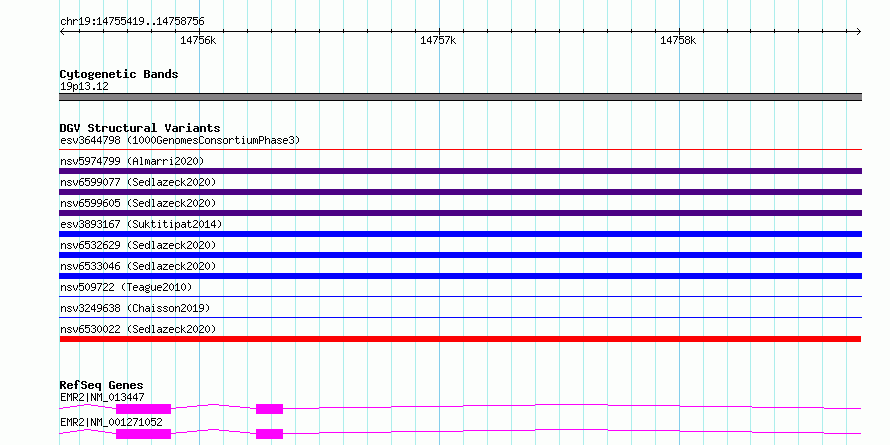
Task: Open variant nsv6530022 (Sedlazeck2020) label
Action: coord(138,329)
